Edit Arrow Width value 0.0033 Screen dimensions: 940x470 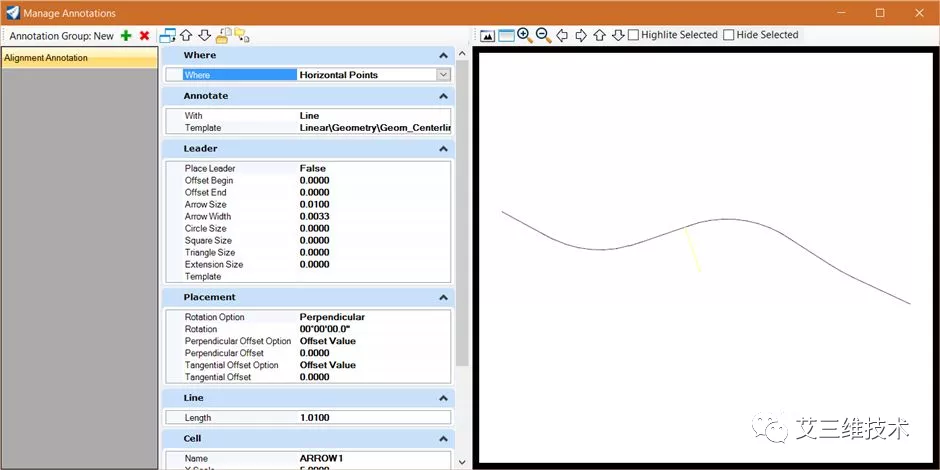(315, 216)
